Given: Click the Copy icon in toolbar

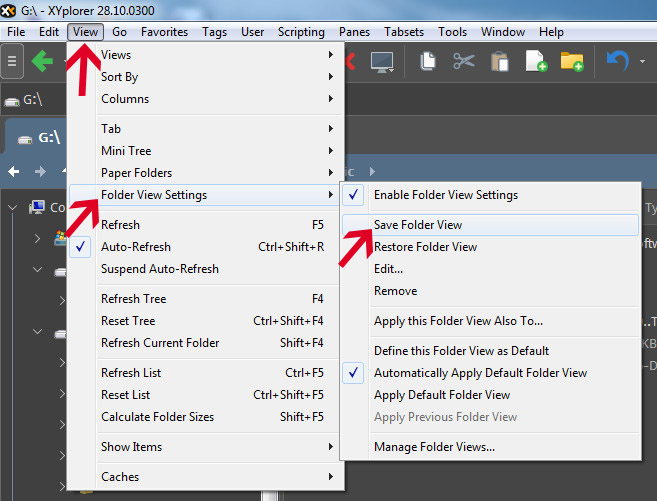Looking at the screenshot, I should click(x=428, y=62).
